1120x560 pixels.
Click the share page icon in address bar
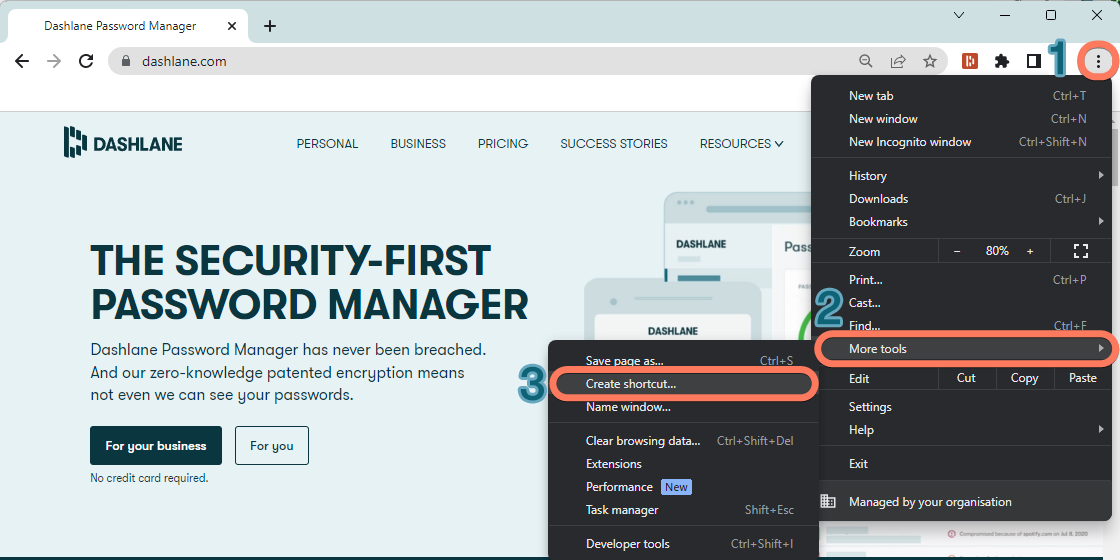pyautogui.click(x=898, y=61)
